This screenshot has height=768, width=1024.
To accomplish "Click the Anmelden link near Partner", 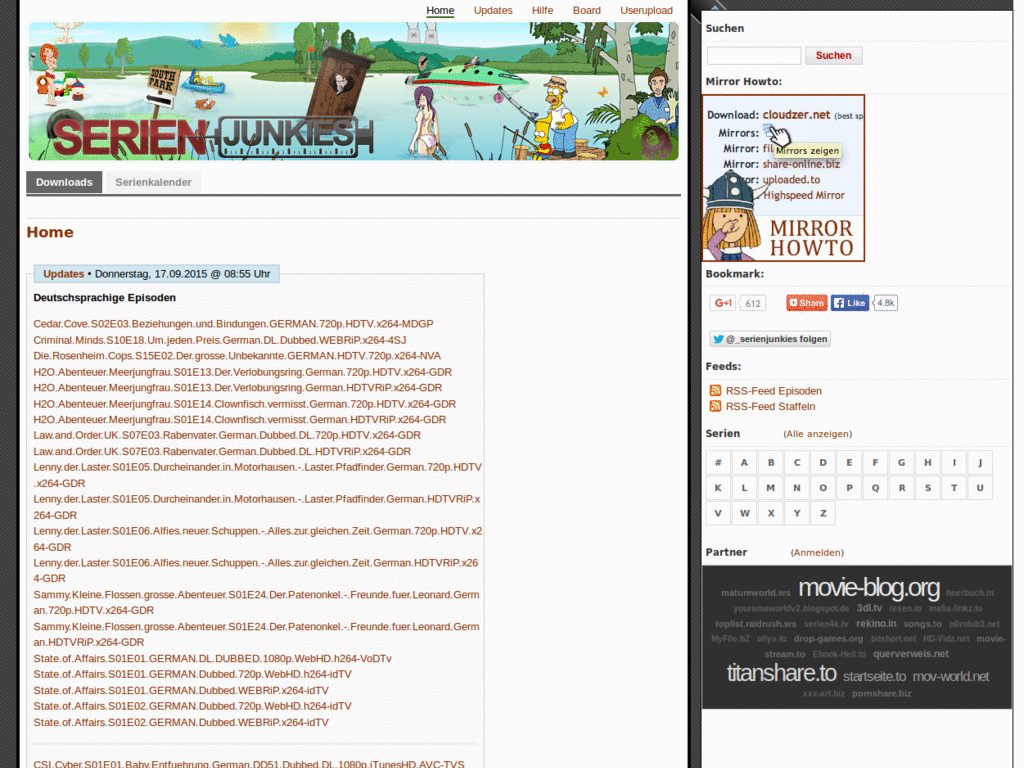I will click(x=817, y=552).
